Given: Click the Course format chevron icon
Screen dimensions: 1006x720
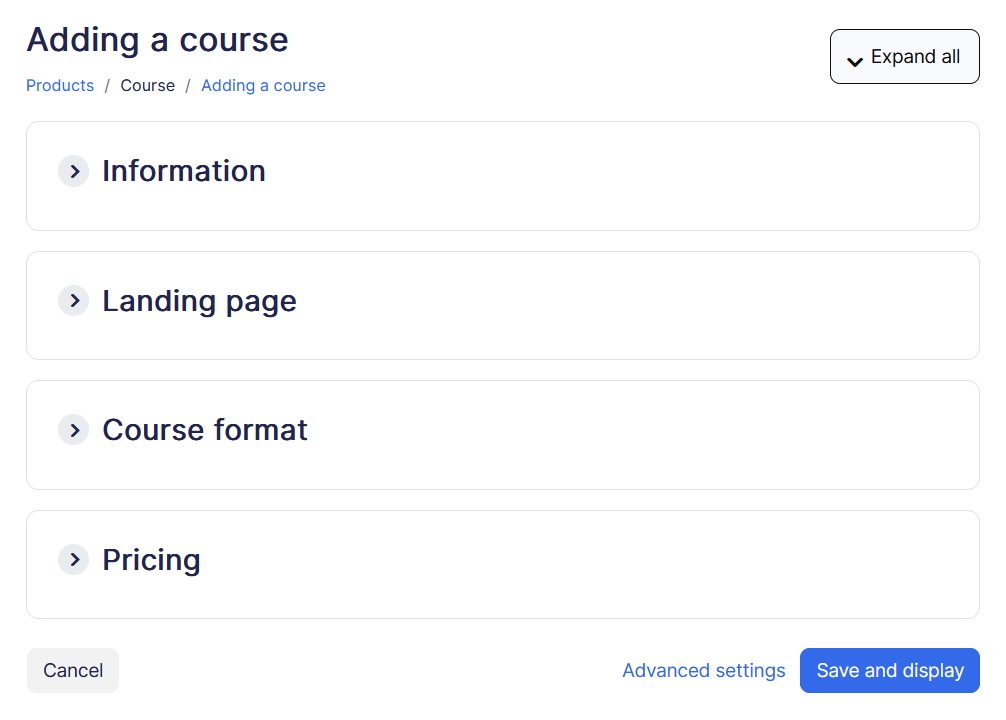Looking at the screenshot, I should [73, 430].
